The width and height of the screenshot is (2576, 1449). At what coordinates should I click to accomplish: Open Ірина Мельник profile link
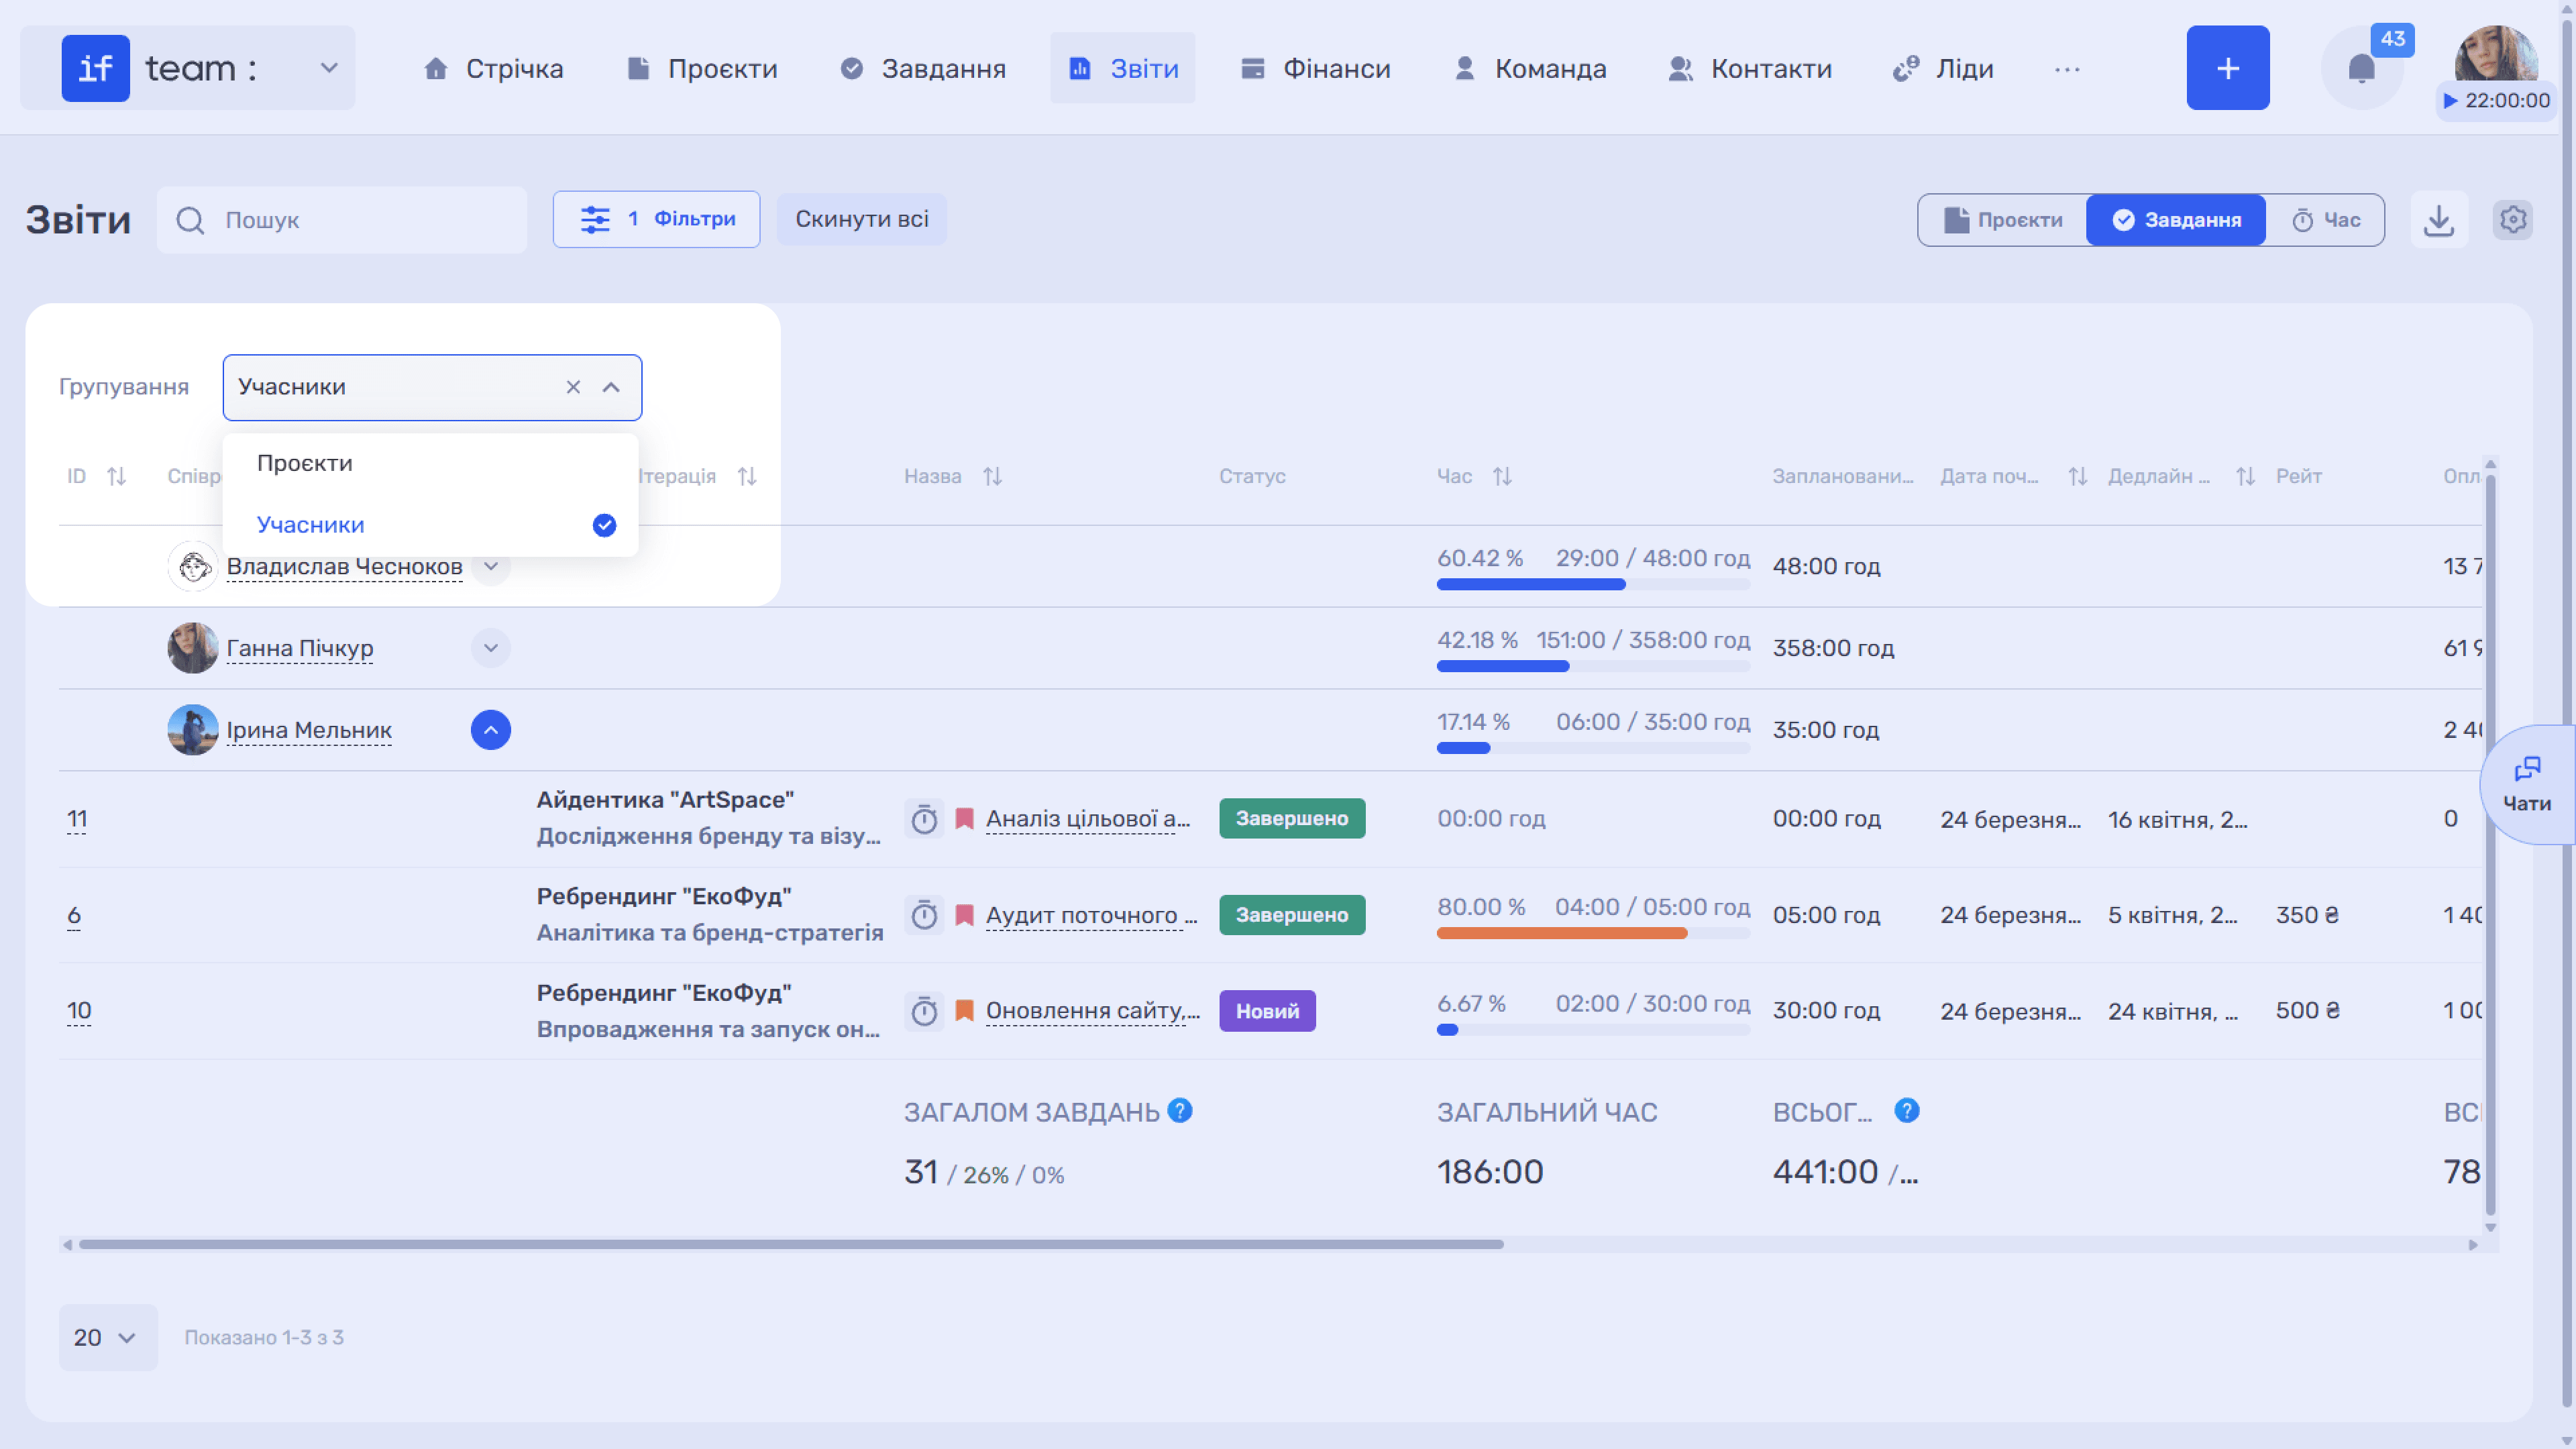309,730
